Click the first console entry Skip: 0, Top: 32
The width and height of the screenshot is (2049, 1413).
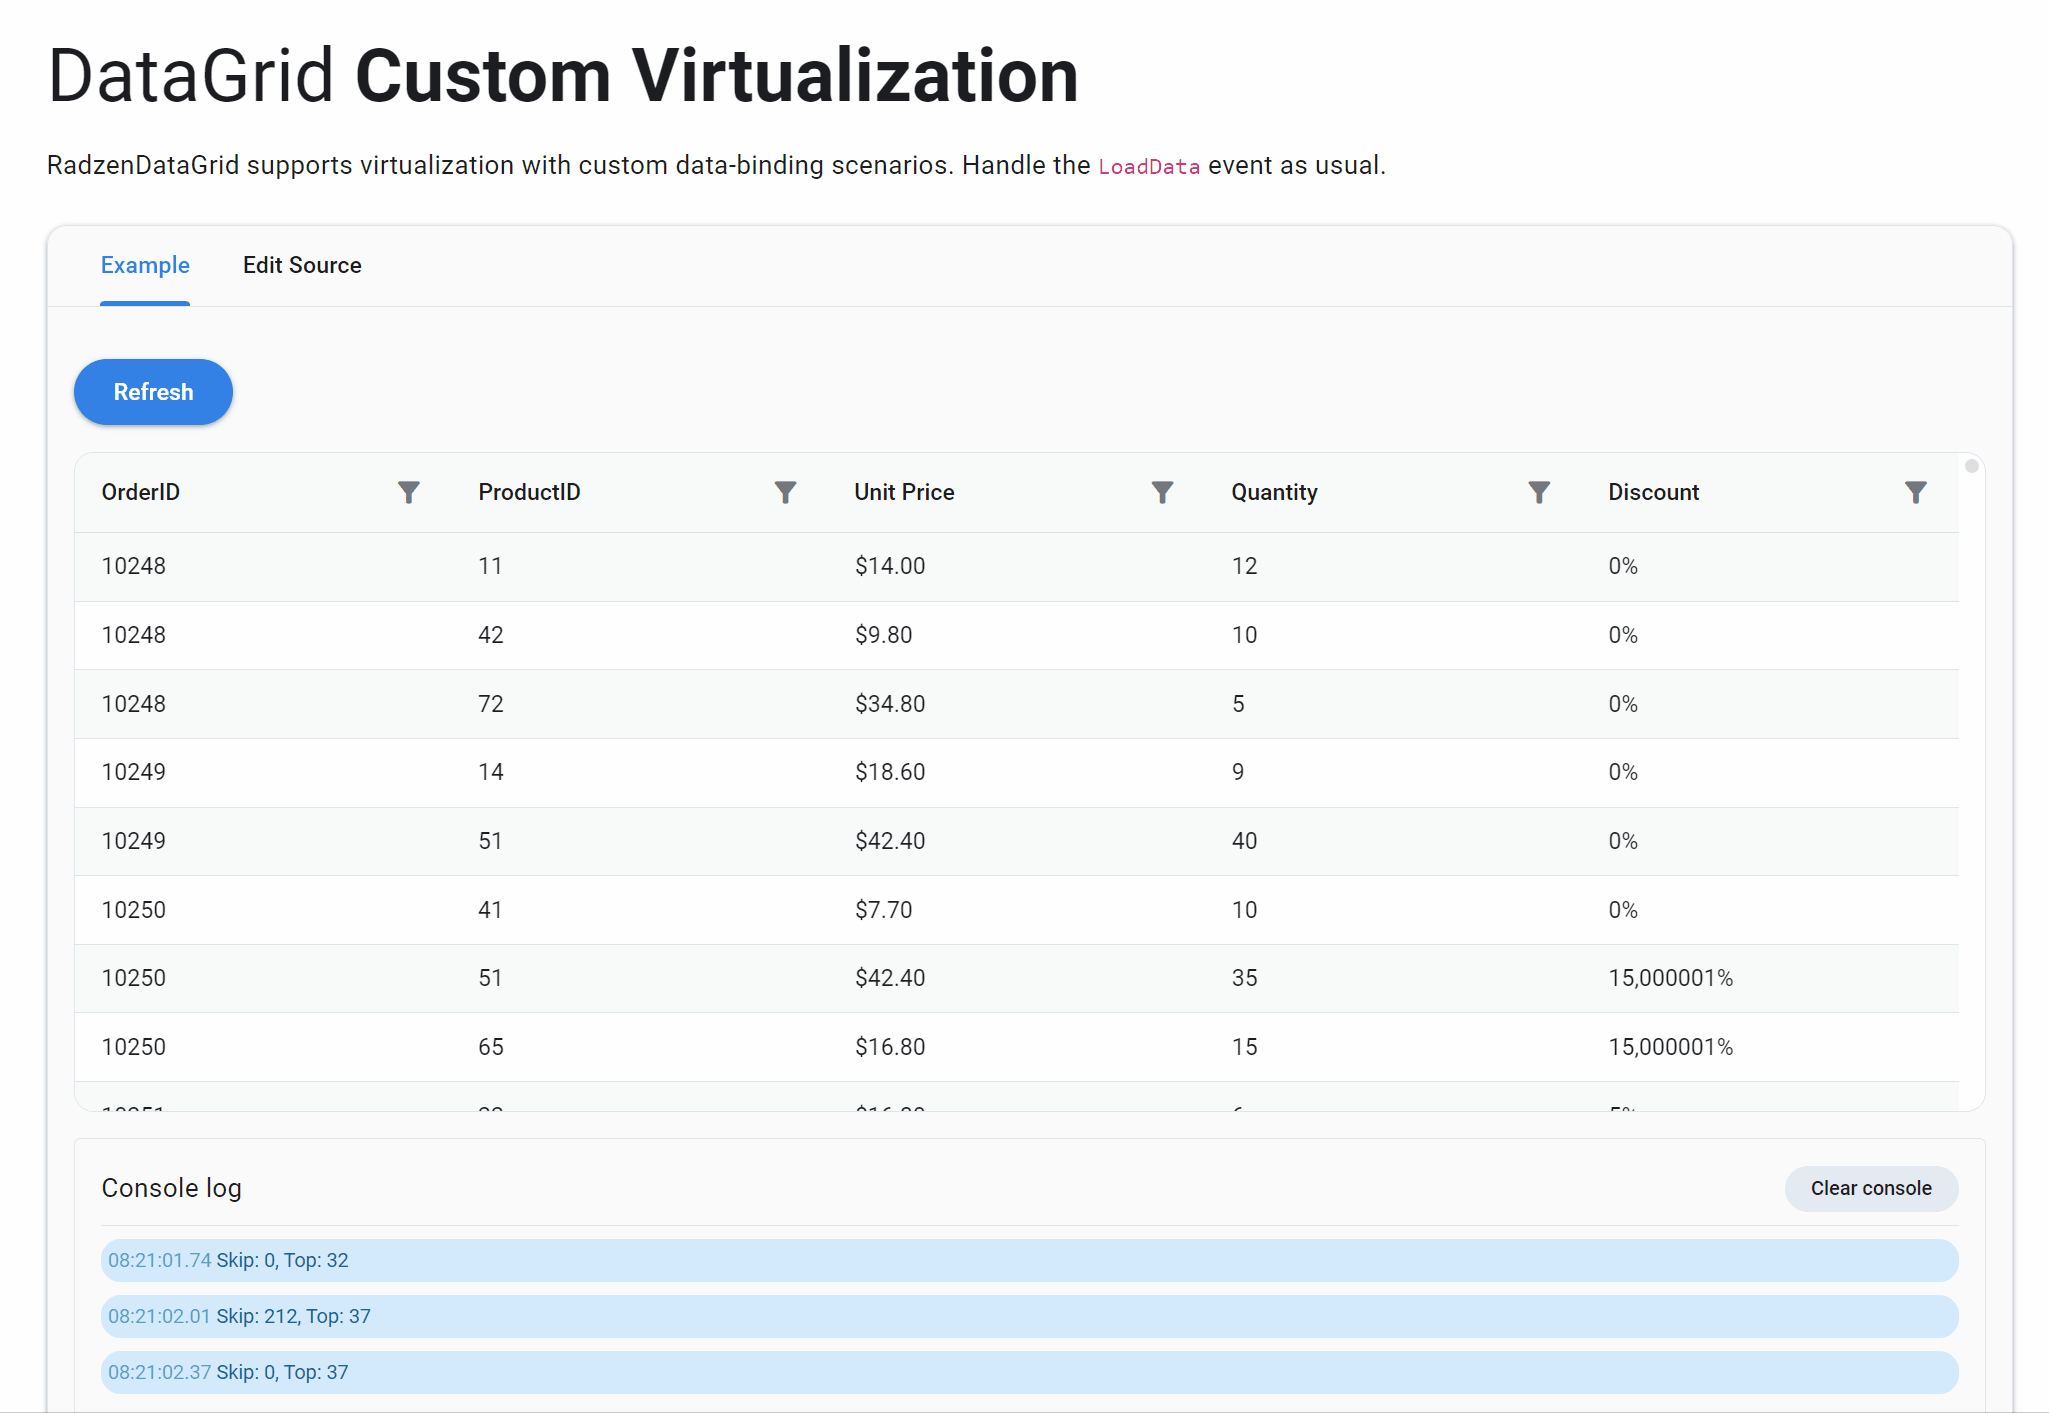click(282, 1260)
